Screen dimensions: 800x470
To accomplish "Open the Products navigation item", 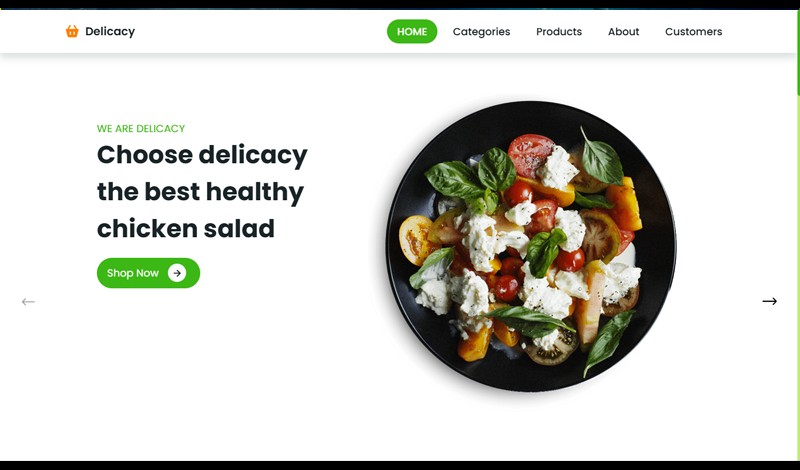I will 559,32.
